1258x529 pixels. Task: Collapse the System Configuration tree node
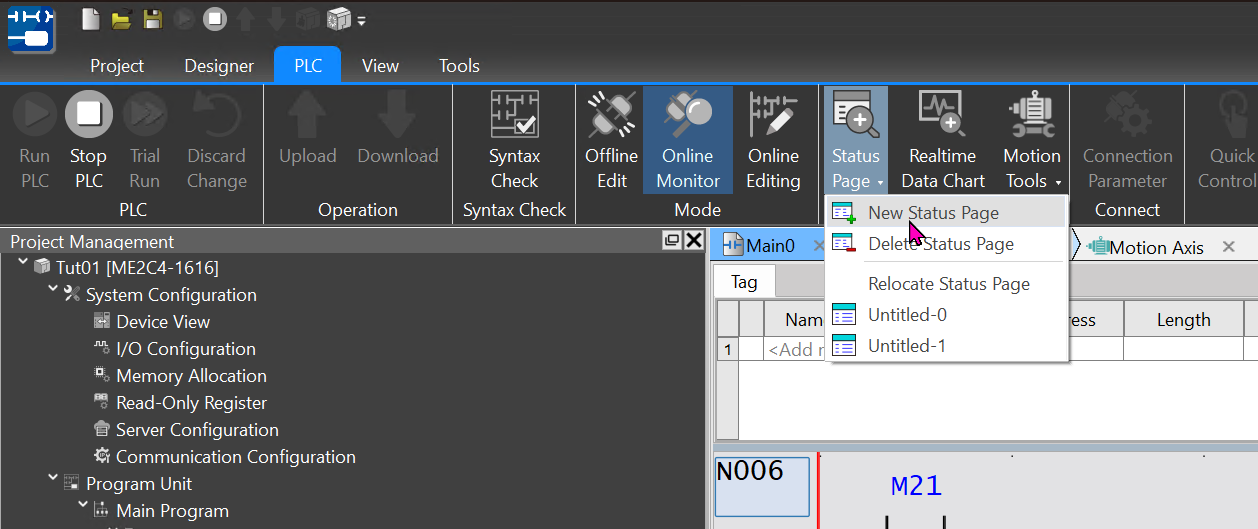pyautogui.click(x=53, y=289)
